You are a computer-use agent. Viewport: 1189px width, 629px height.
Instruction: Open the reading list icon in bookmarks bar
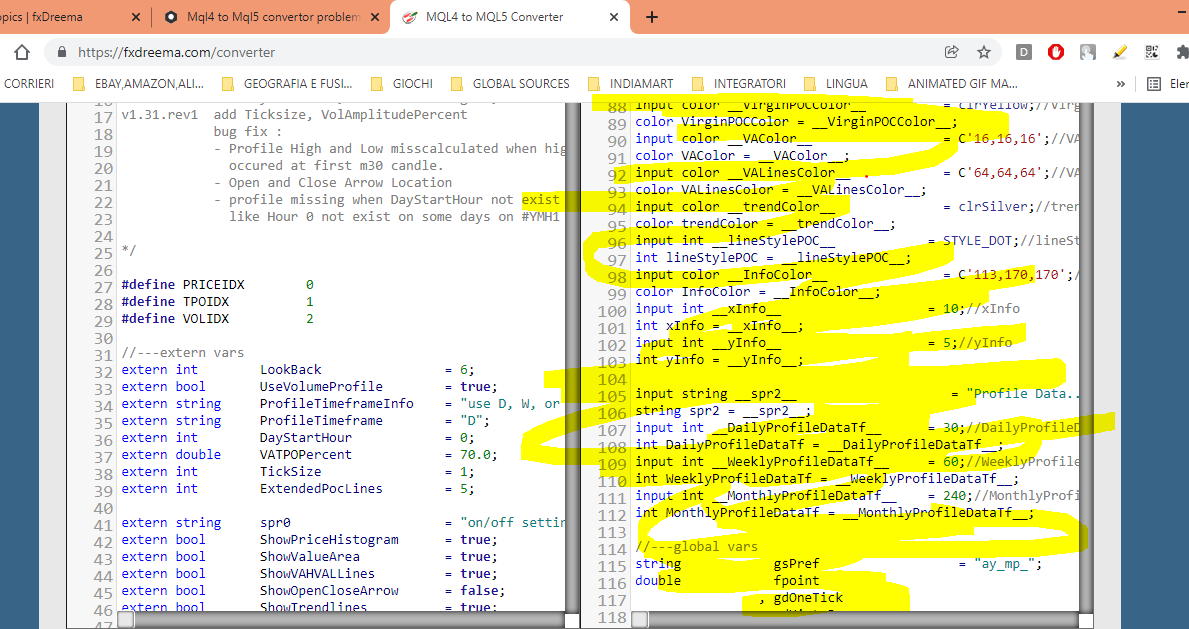[x=1154, y=84]
